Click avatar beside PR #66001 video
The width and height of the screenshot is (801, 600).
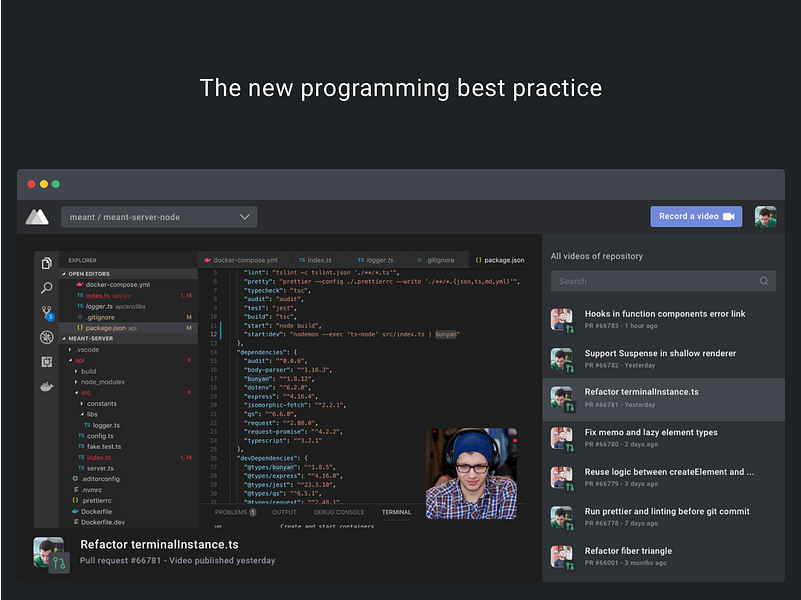561,557
